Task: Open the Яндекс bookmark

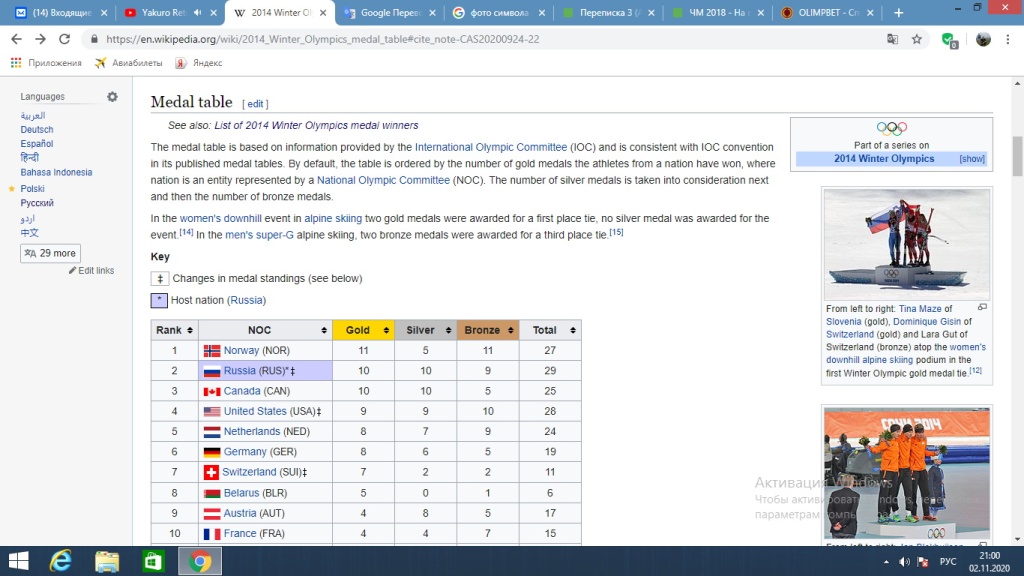Action: click(x=199, y=63)
